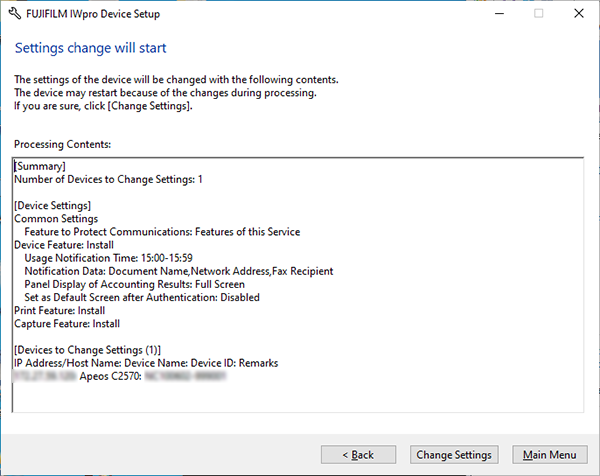Select 'Feature to Protect Communications' line
Screen dimensions: 600x476
pos(162,232)
